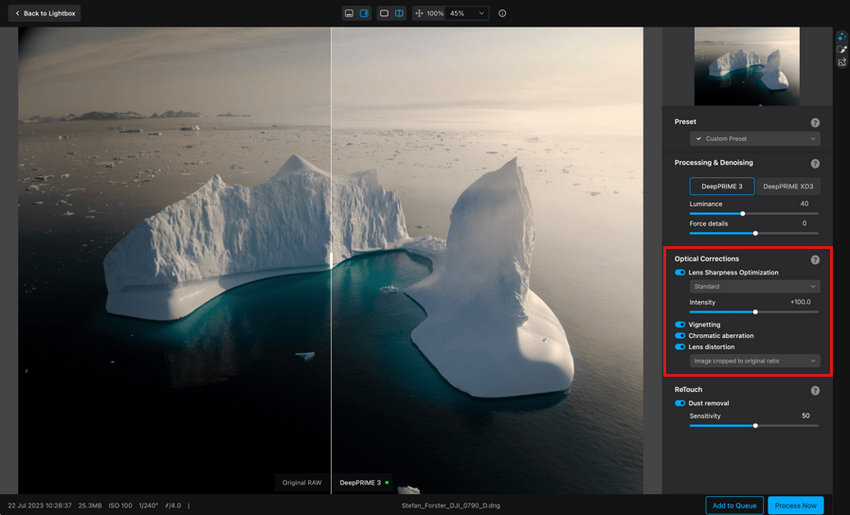Add to Queue
This screenshot has width=850, height=515.
(x=734, y=505)
